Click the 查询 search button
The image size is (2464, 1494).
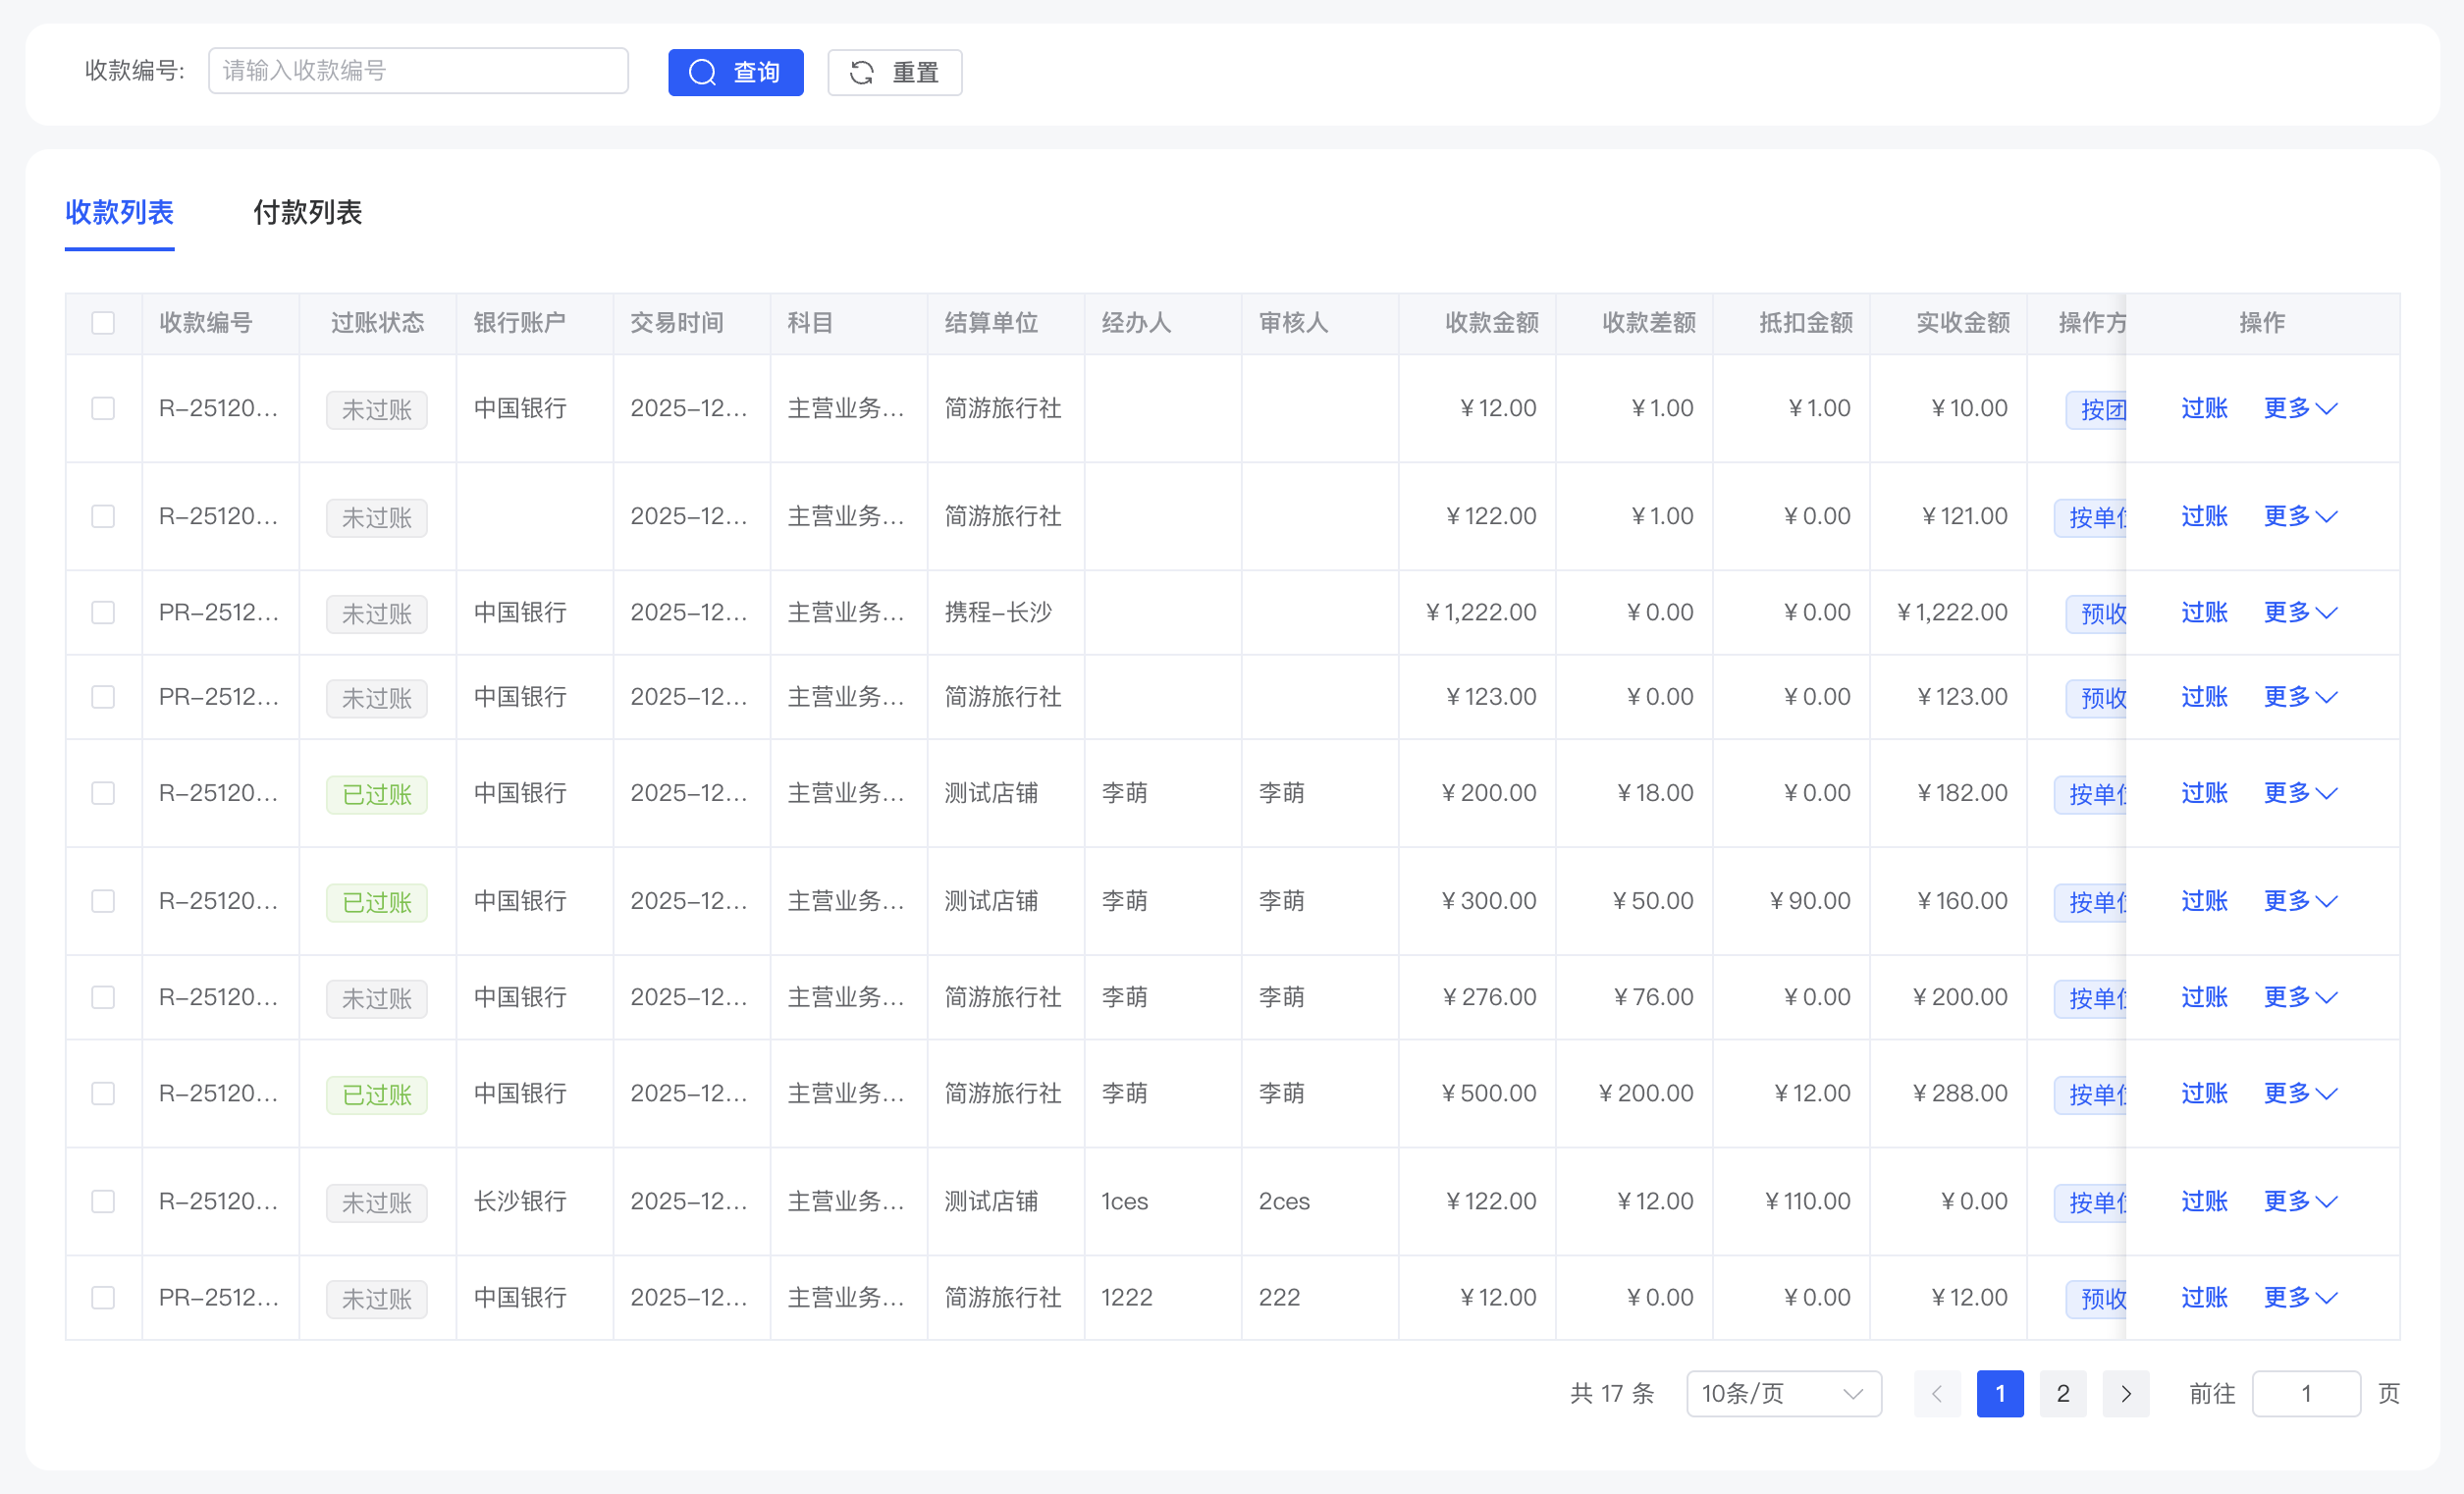[x=736, y=72]
